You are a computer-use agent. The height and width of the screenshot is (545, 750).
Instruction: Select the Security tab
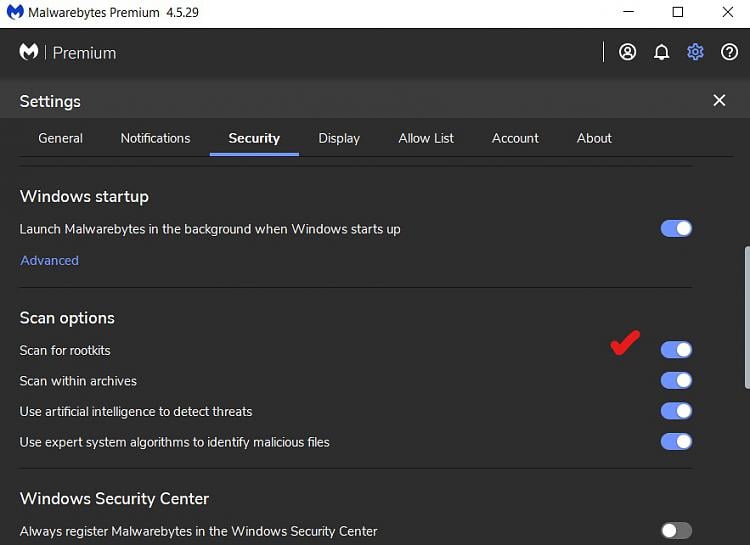(x=254, y=138)
